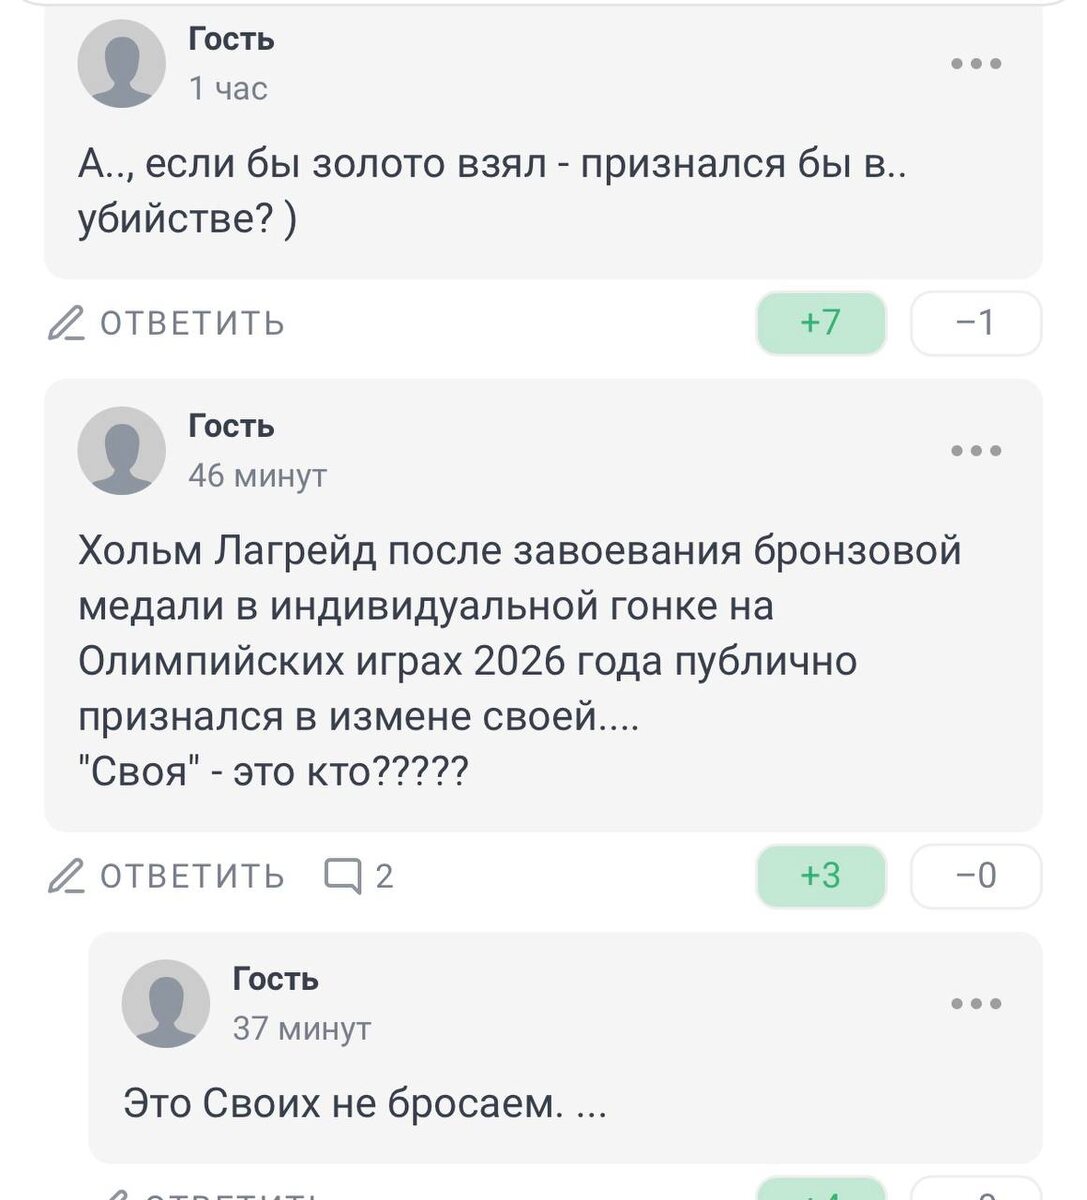Click the −0 downvote on the second comment
This screenshot has width=1087, height=1200.
pos(977,875)
